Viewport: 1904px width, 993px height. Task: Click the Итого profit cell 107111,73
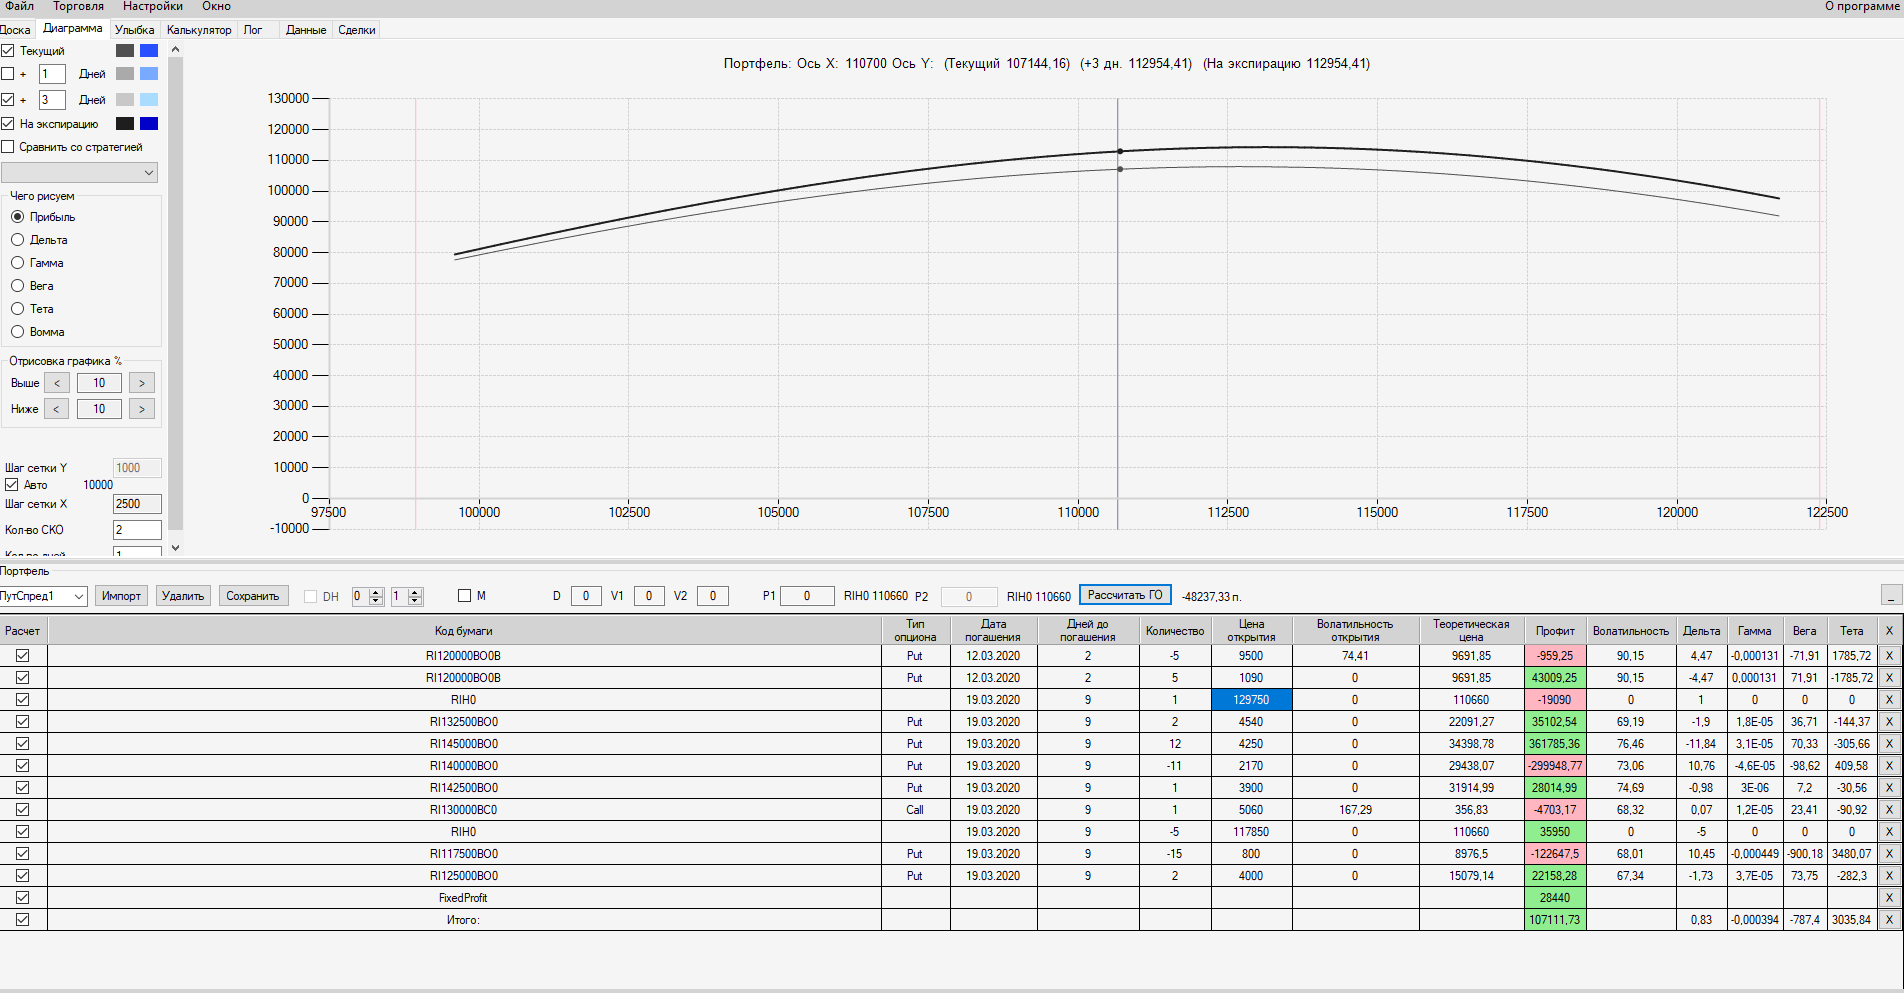click(1555, 920)
